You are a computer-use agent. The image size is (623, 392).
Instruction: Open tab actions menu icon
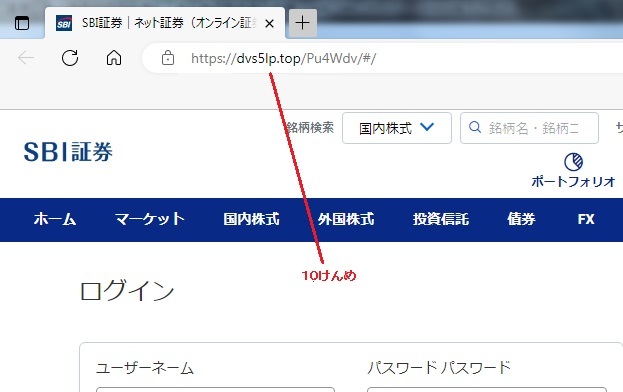pos(22,23)
